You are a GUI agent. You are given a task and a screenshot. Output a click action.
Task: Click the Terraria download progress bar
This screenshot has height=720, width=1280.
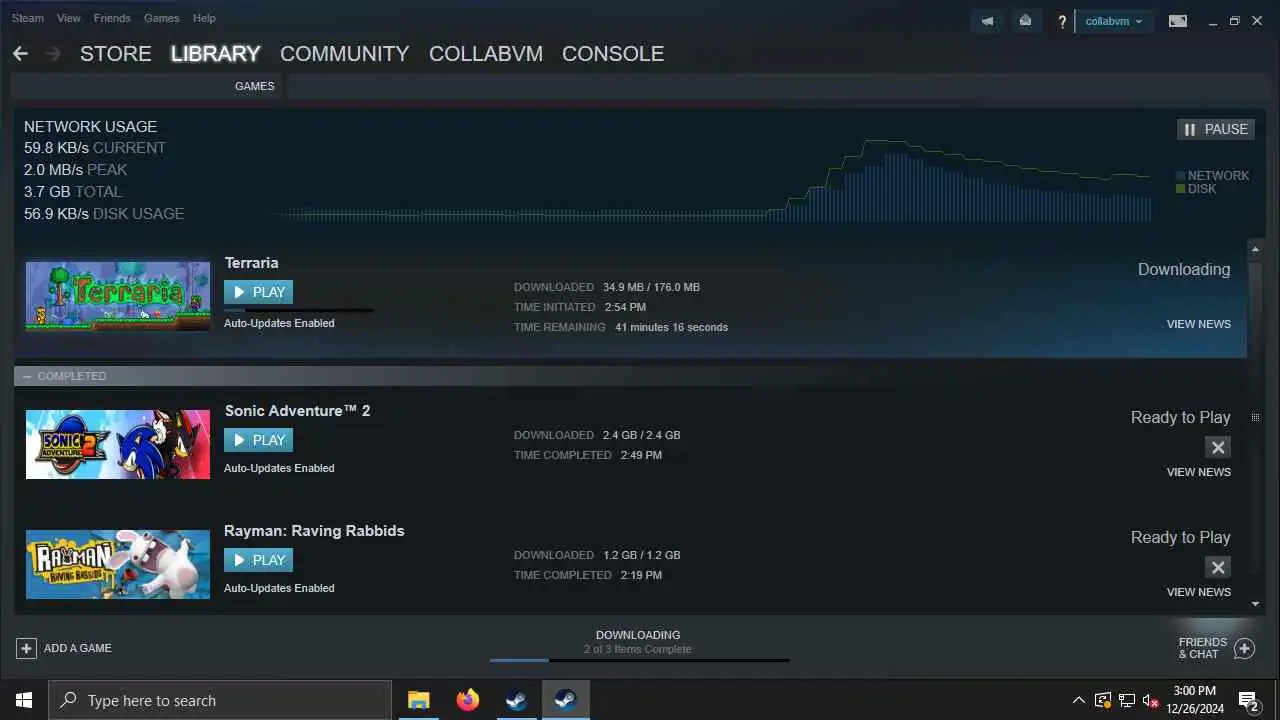[x=299, y=311]
